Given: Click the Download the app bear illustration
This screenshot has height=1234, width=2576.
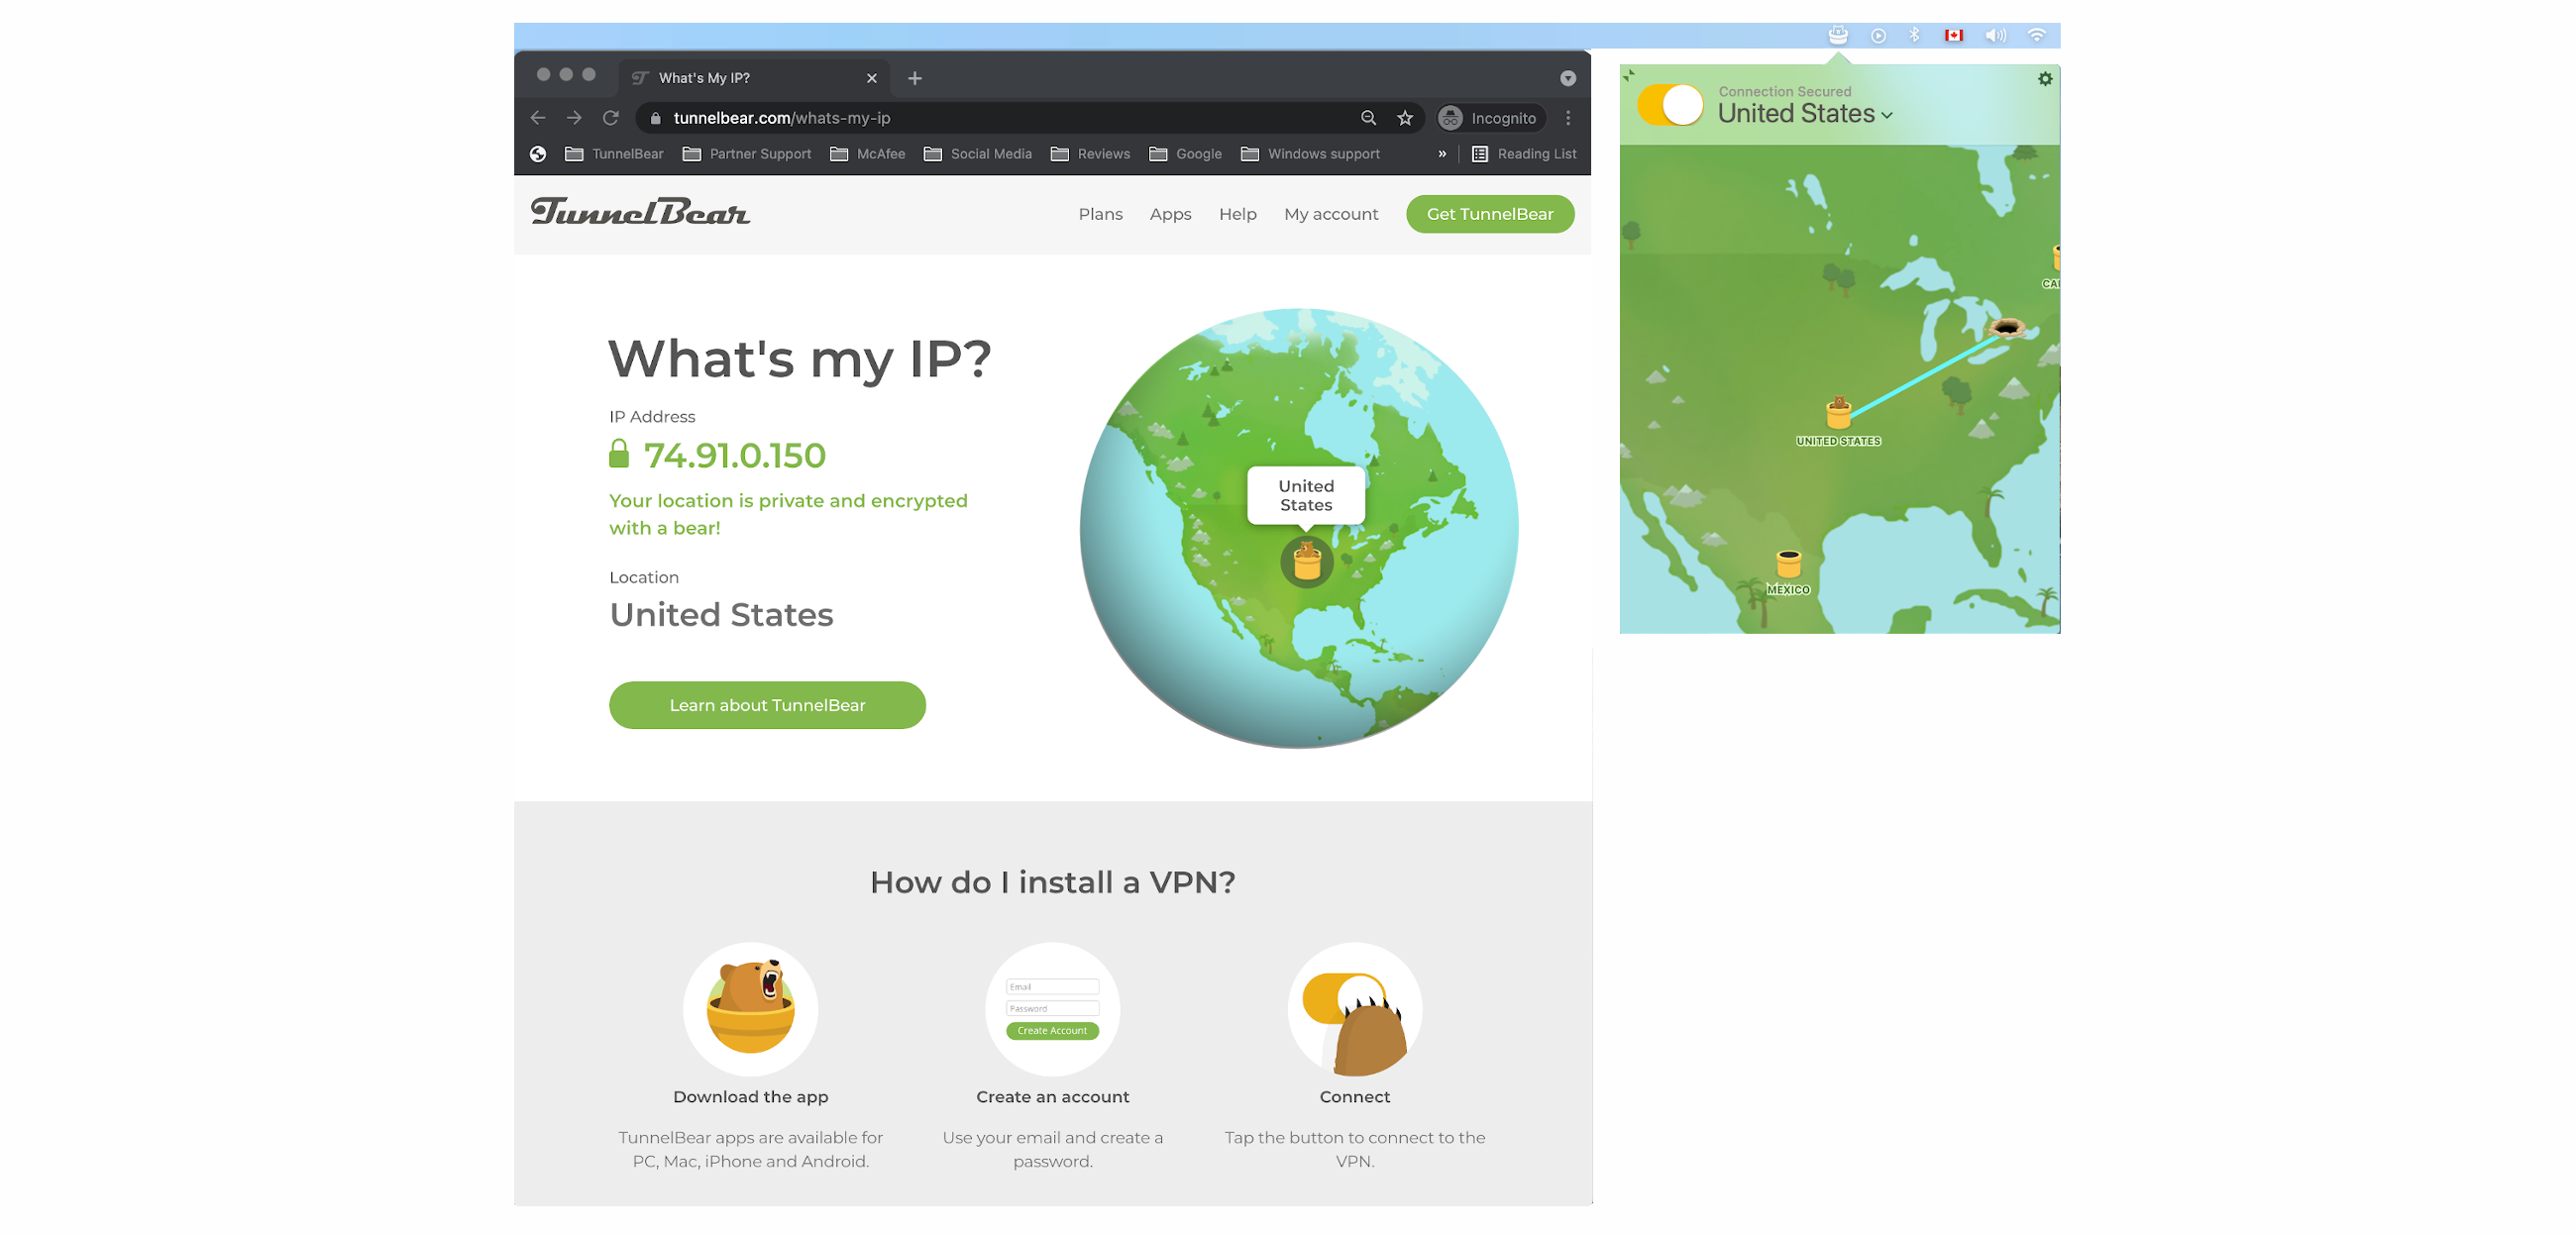Looking at the screenshot, I should tap(750, 1009).
